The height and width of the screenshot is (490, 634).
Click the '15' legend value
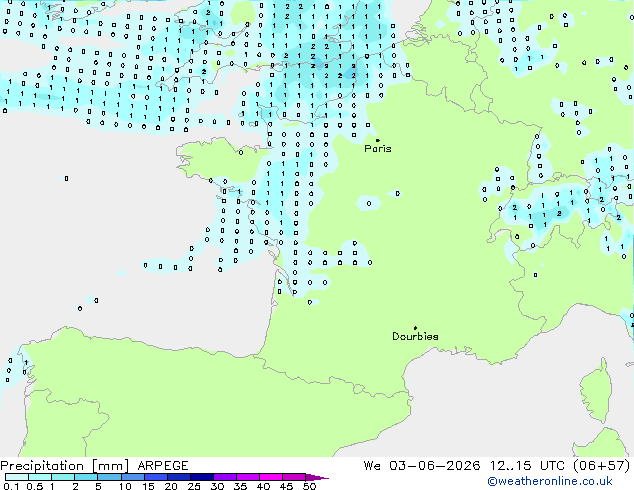click(148, 486)
